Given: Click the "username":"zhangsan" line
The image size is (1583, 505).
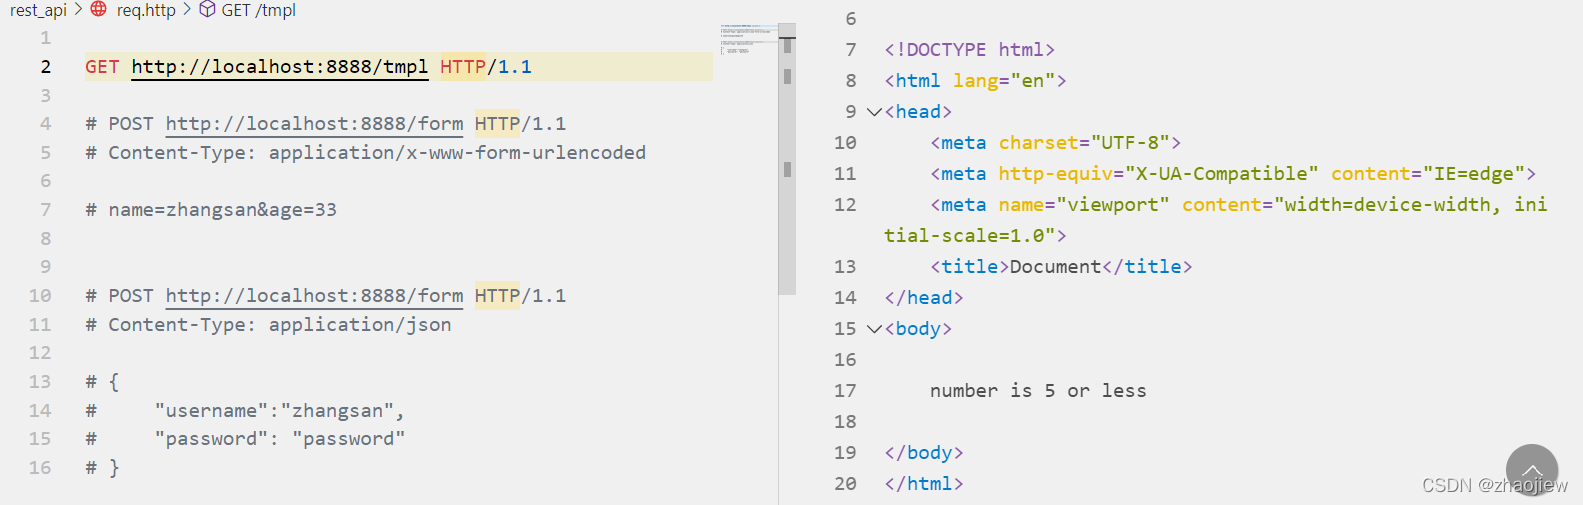Looking at the screenshot, I should pyautogui.click(x=245, y=411).
